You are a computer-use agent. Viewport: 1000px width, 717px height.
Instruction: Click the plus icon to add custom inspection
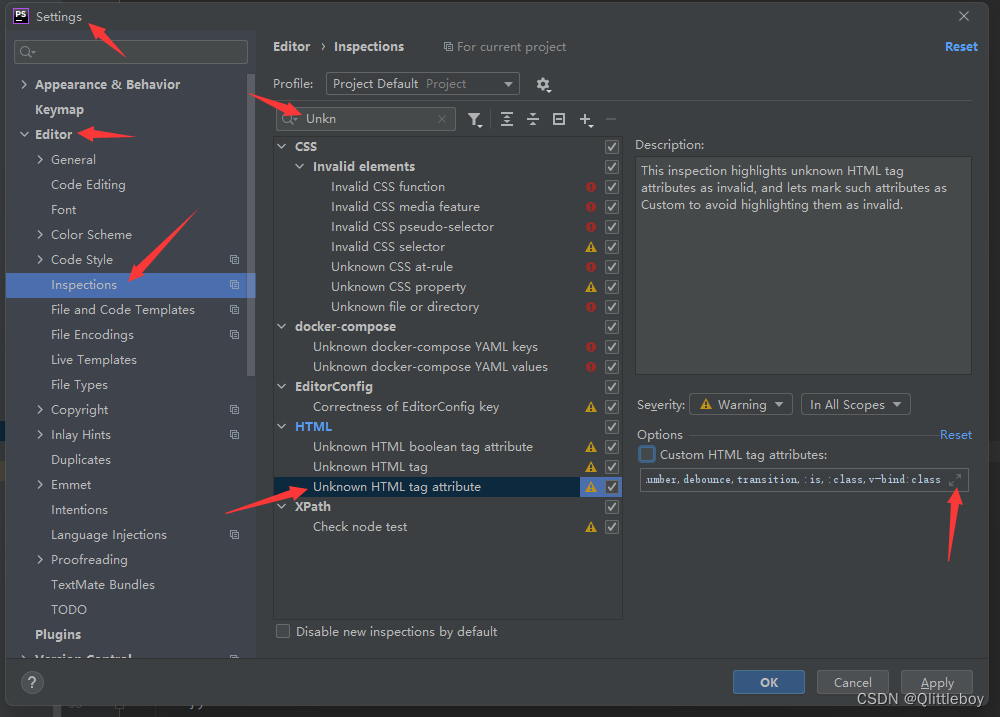(x=586, y=119)
